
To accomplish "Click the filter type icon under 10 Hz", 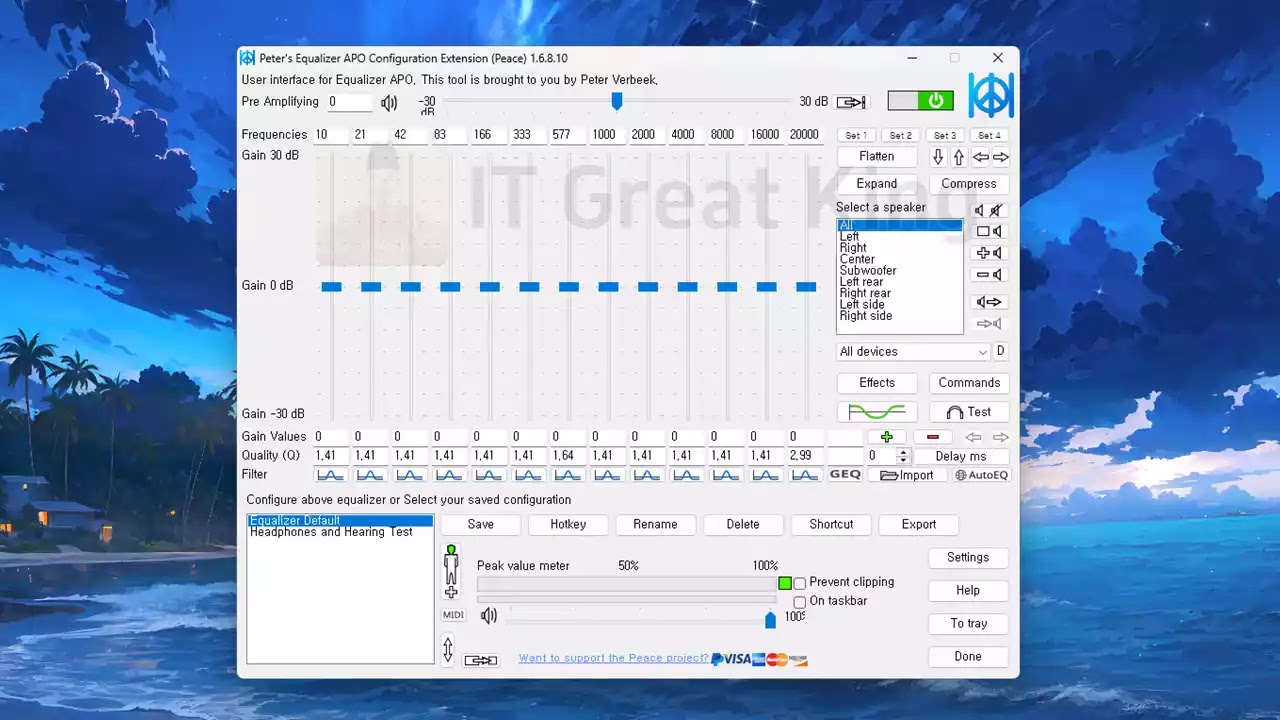I will 331,475.
